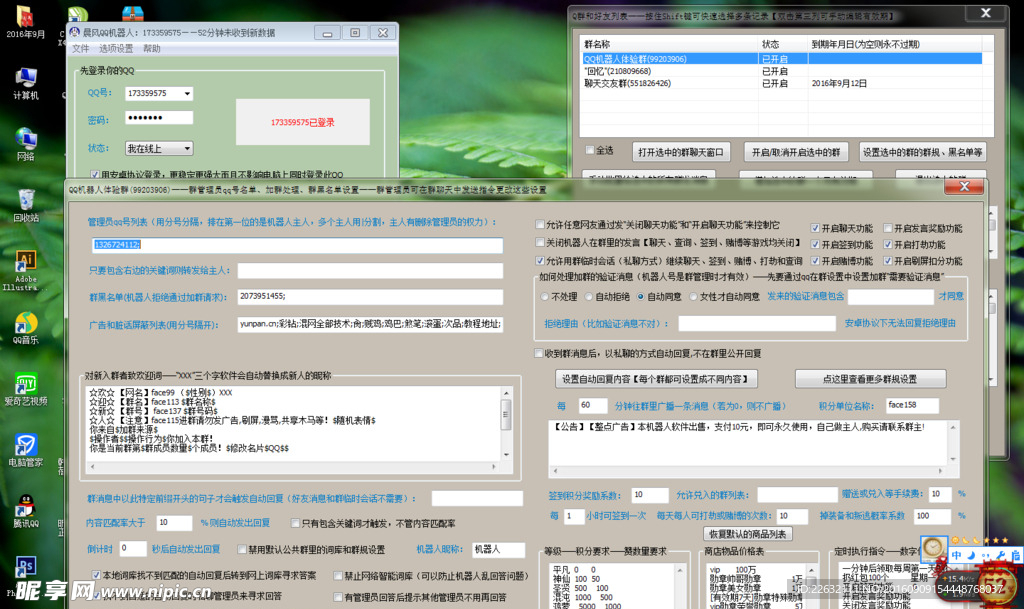Click the 晨风QQ机器人 window title icon
Screen dimensions: 1024x609
coord(74,32)
